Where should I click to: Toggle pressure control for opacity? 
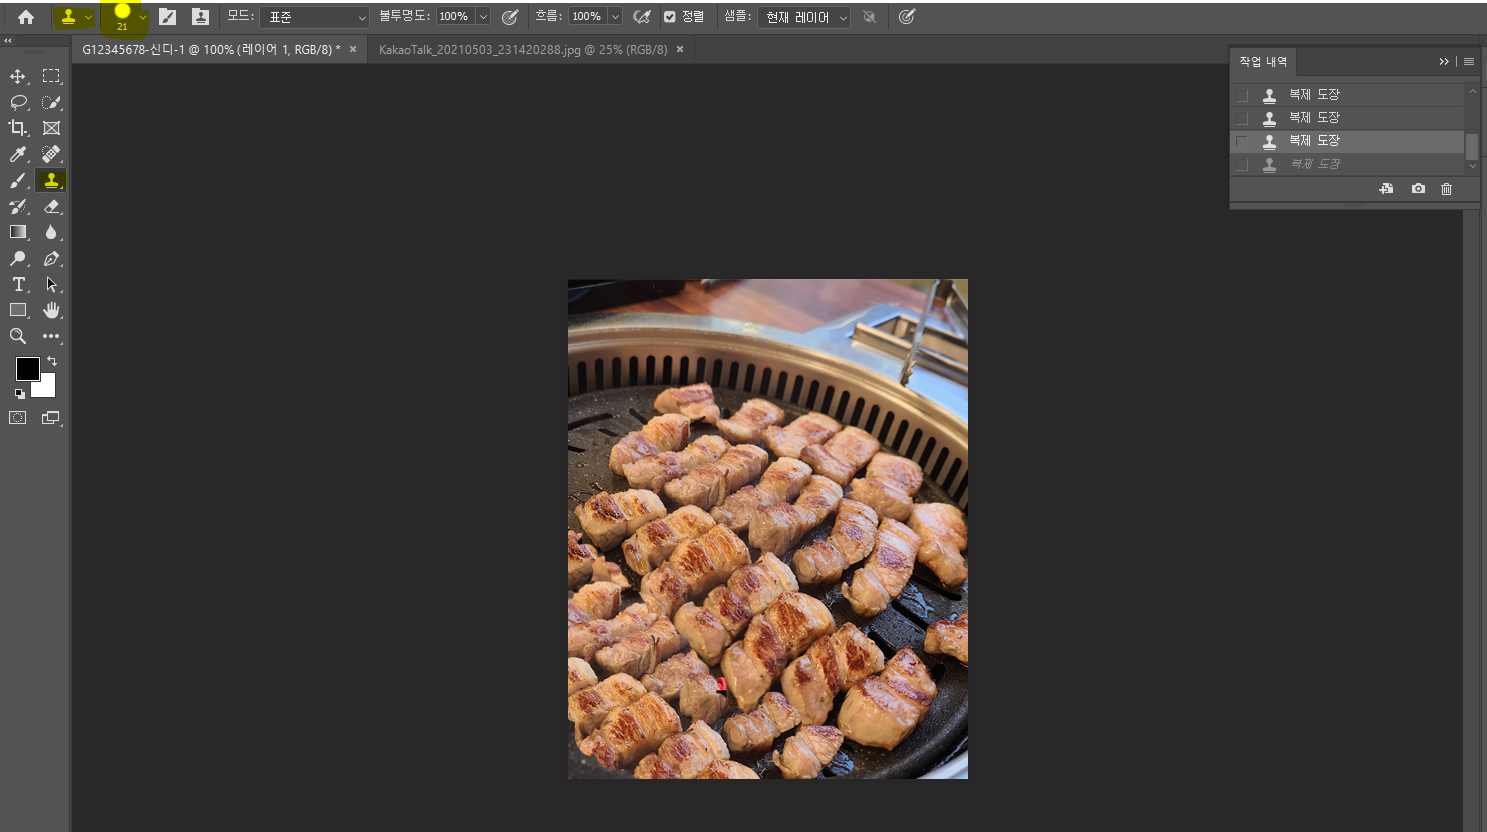point(510,17)
